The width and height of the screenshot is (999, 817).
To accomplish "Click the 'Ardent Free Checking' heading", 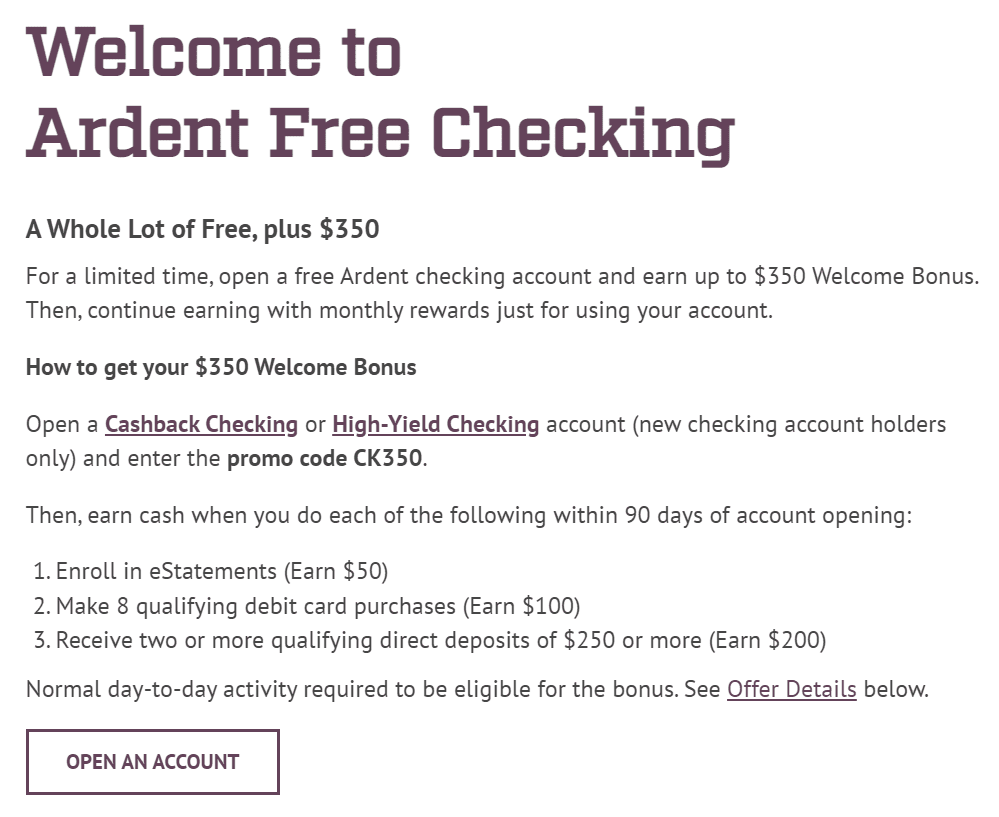I will tap(380, 134).
